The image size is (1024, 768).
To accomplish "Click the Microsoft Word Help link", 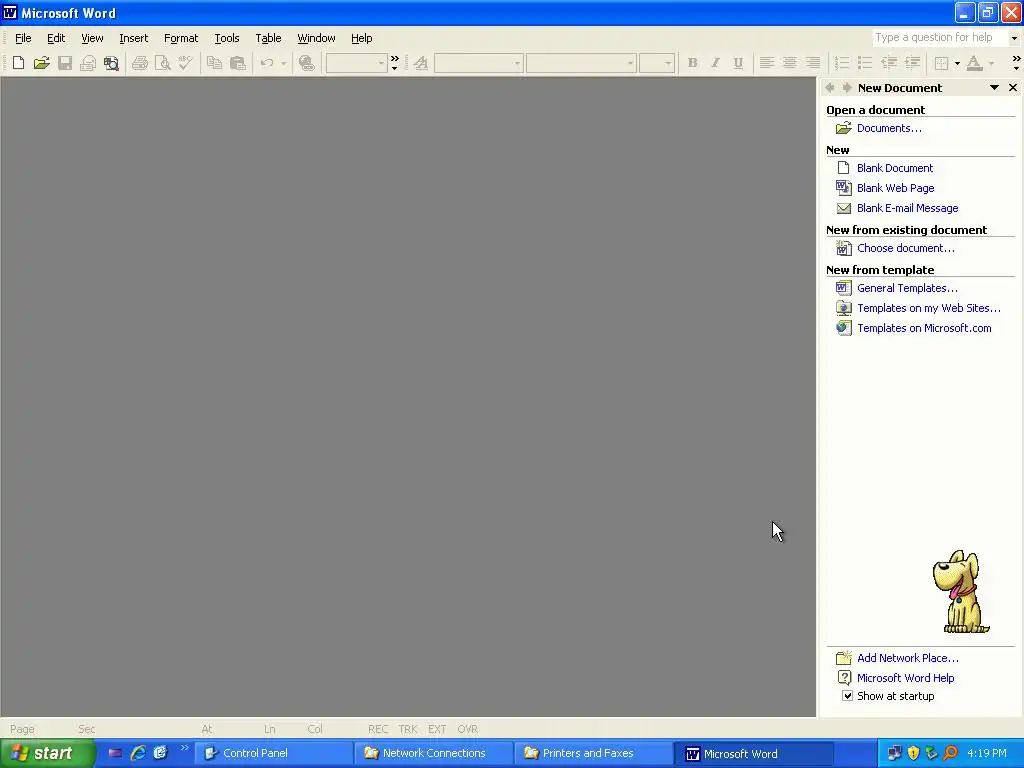I will pyautogui.click(x=905, y=678).
